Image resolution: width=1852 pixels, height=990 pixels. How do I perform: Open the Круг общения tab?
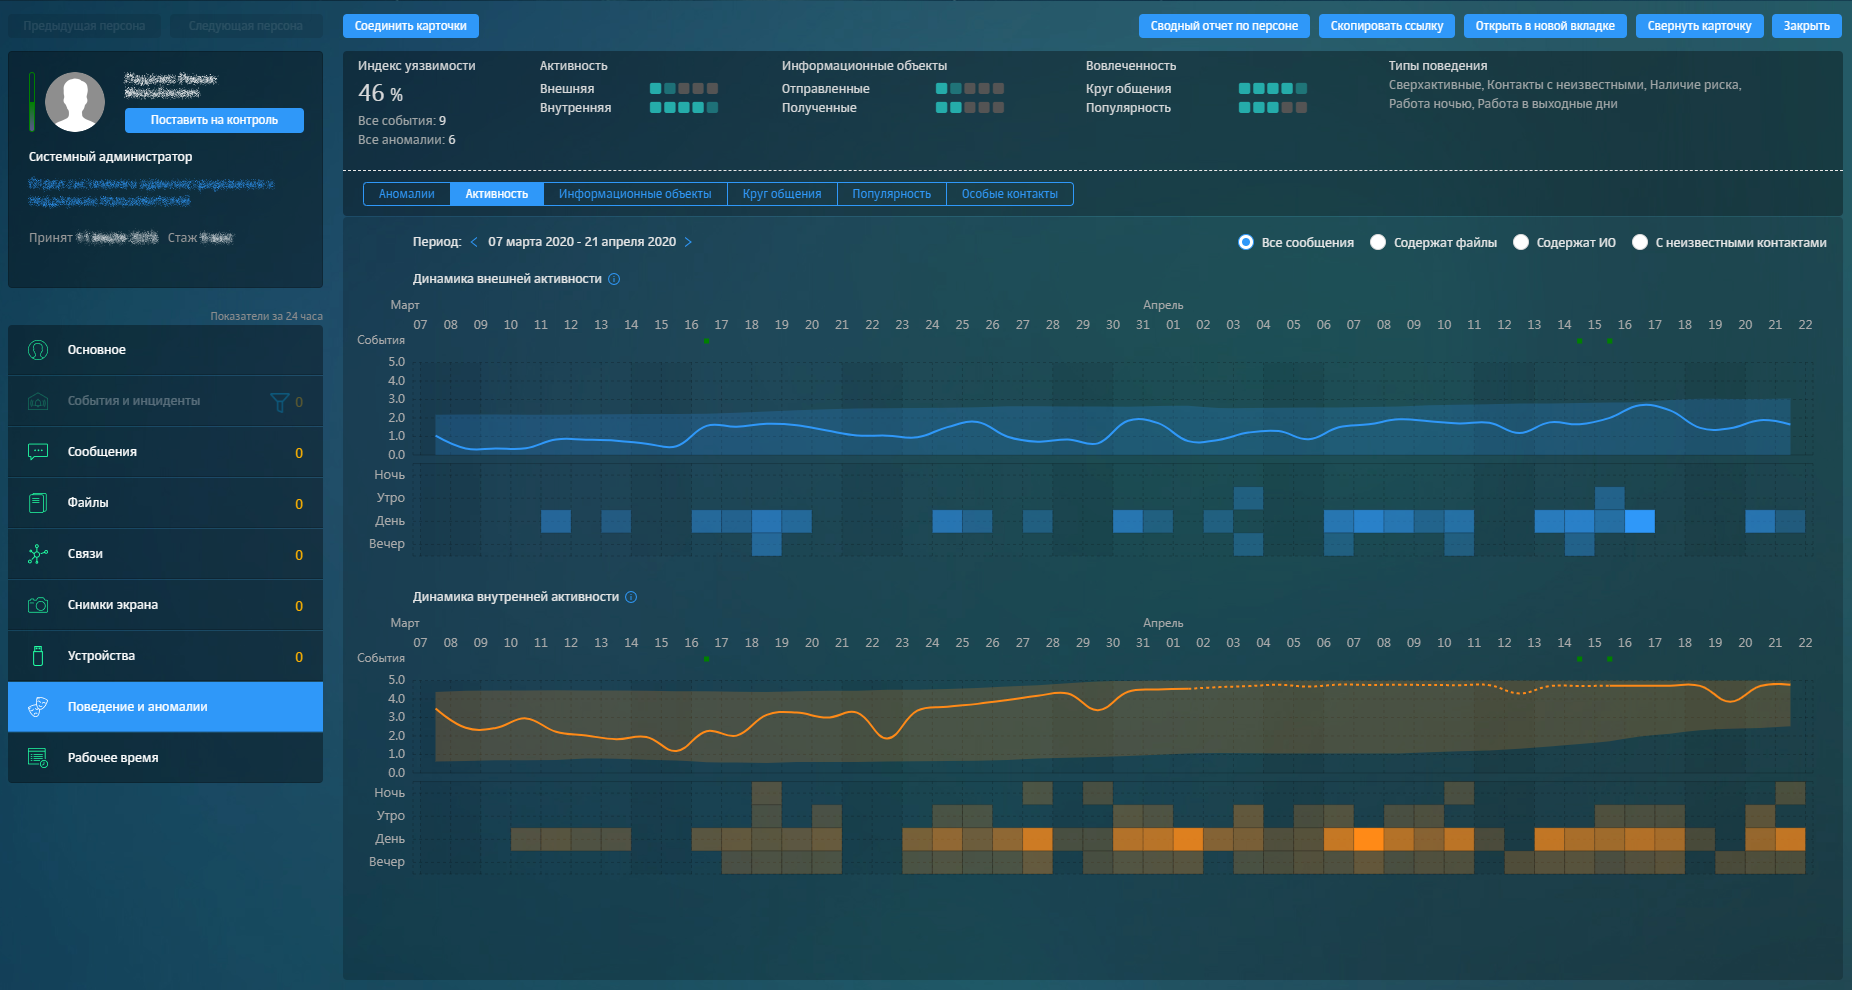pyautogui.click(x=782, y=194)
